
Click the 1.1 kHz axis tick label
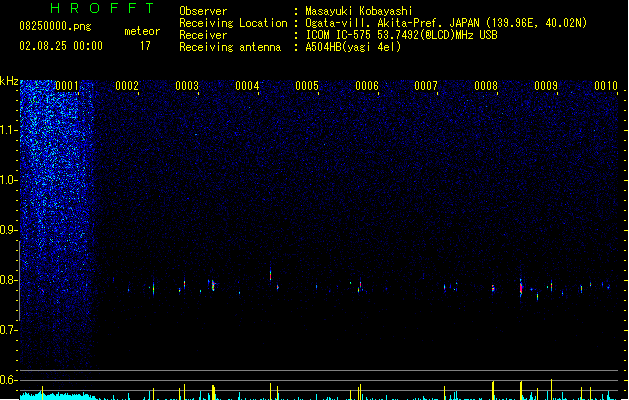coord(9,130)
